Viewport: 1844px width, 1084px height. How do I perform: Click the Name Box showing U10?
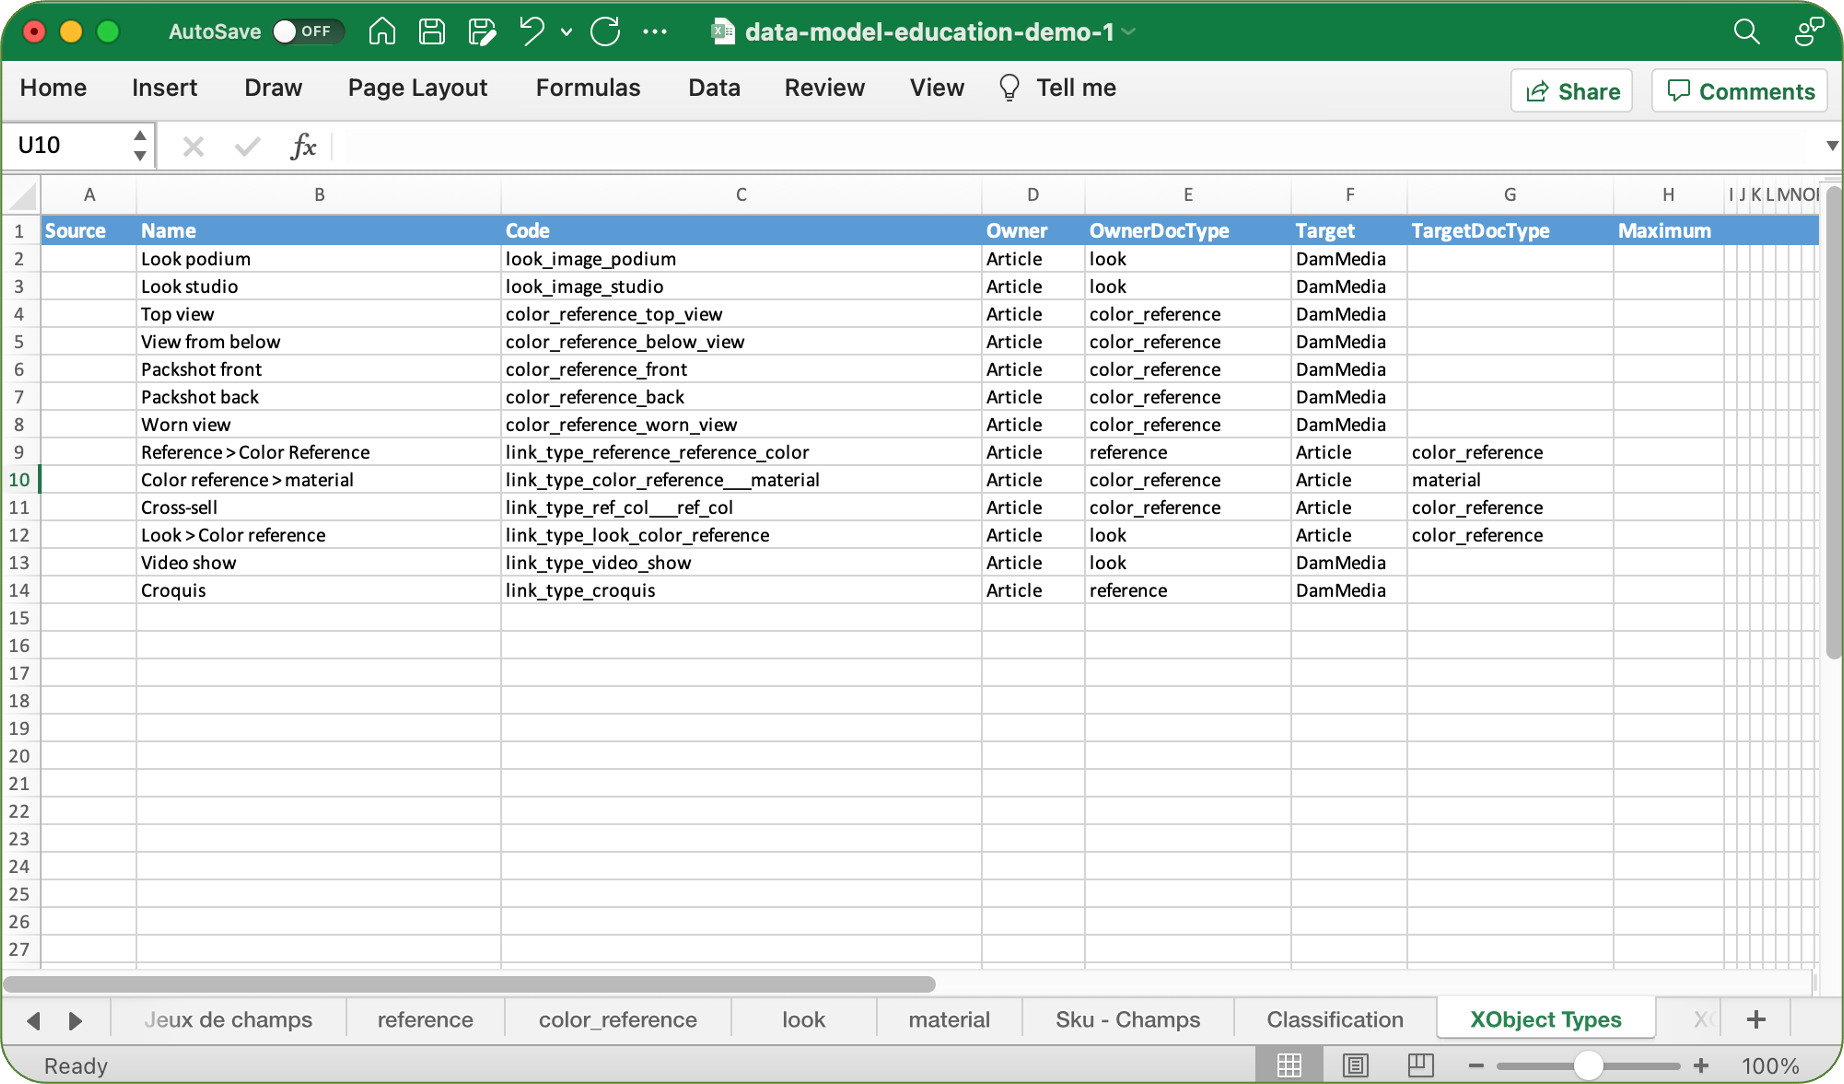point(68,146)
